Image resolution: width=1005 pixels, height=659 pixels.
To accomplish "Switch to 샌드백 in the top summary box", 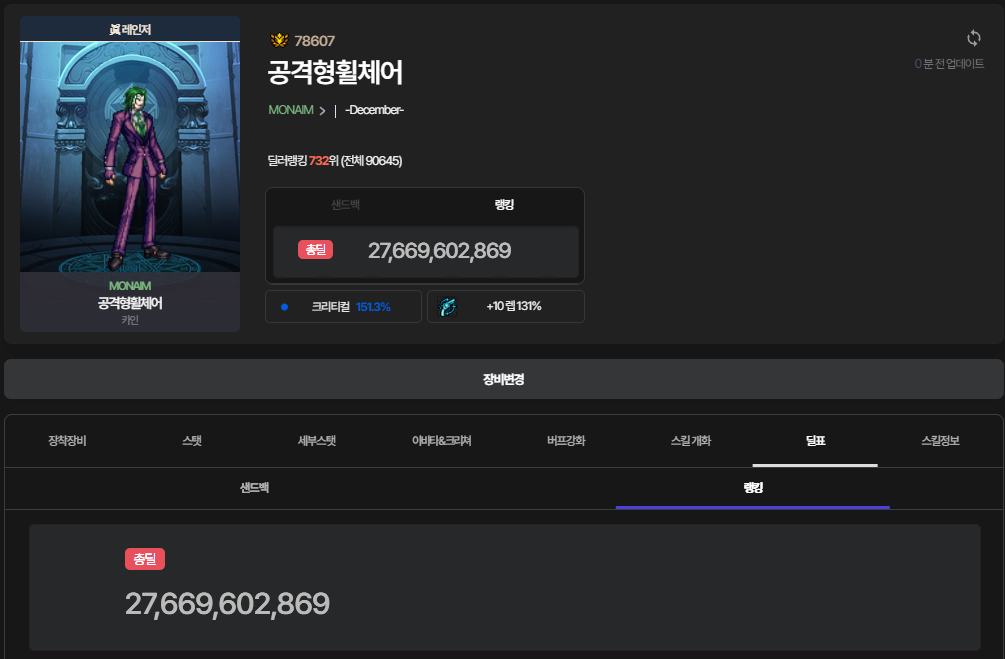I will (346, 205).
